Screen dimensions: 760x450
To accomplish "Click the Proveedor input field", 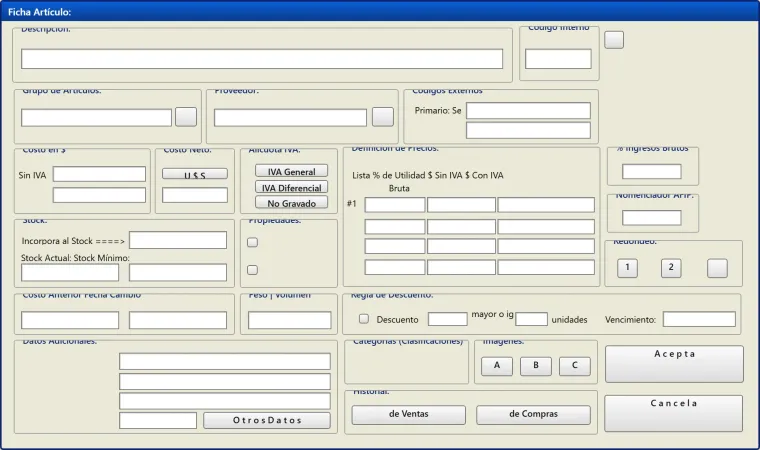I will pos(290,117).
